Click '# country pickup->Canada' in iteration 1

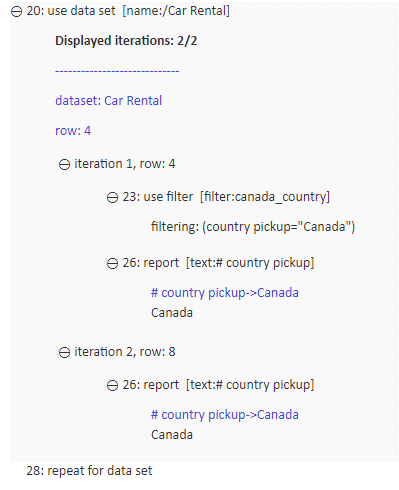(225, 293)
